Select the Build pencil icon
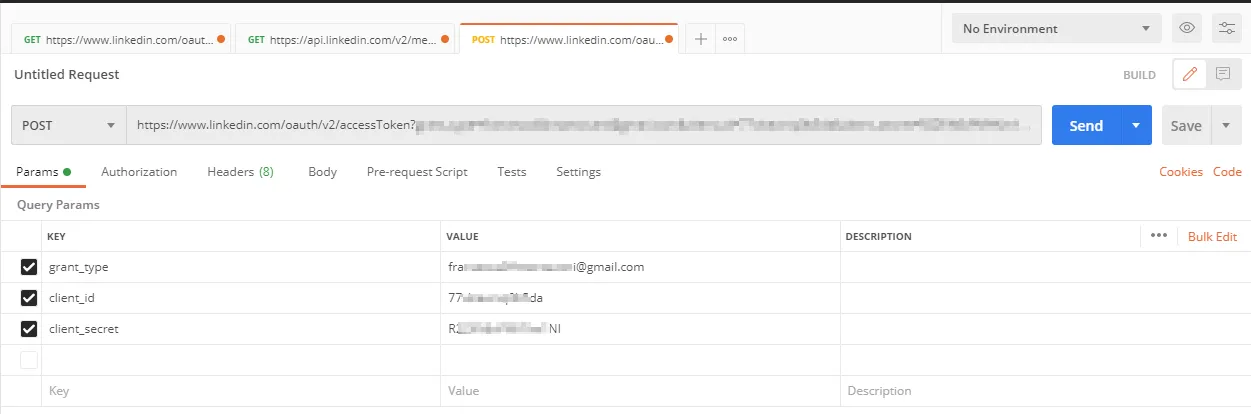Viewport: 1251px width, 414px height. pos(1188,74)
